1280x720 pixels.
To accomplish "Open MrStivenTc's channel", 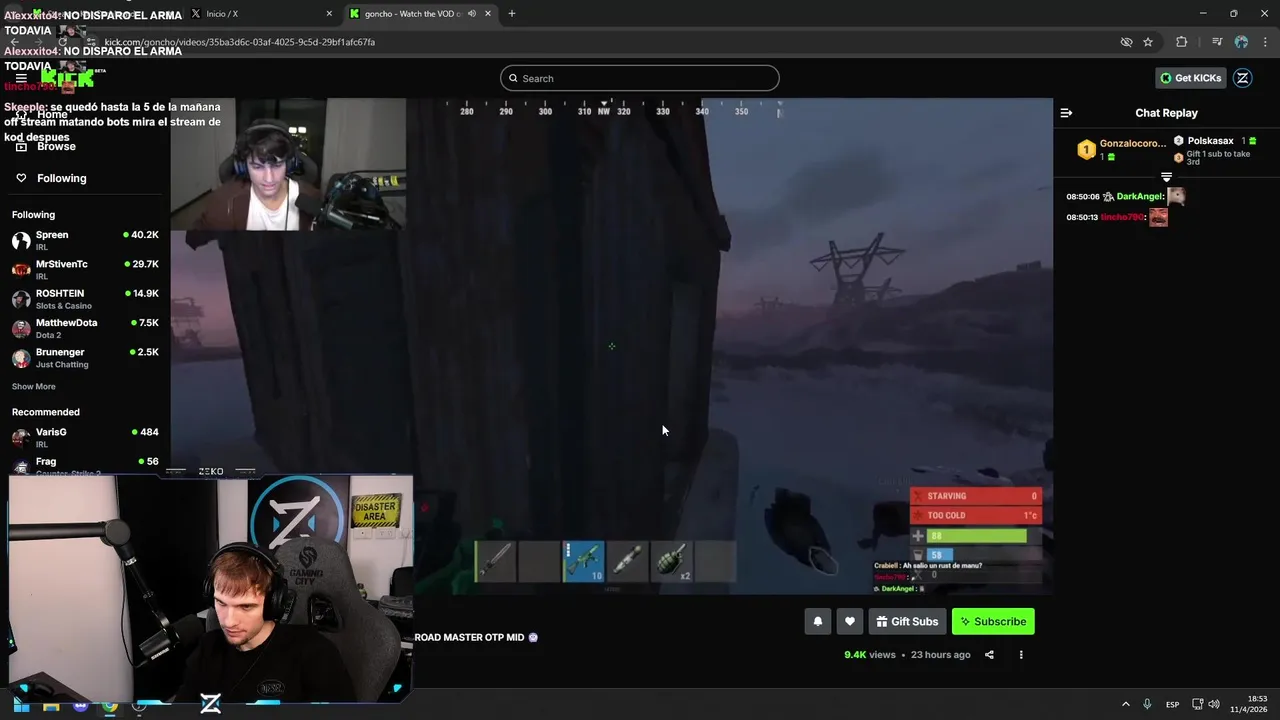I will [85, 269].
